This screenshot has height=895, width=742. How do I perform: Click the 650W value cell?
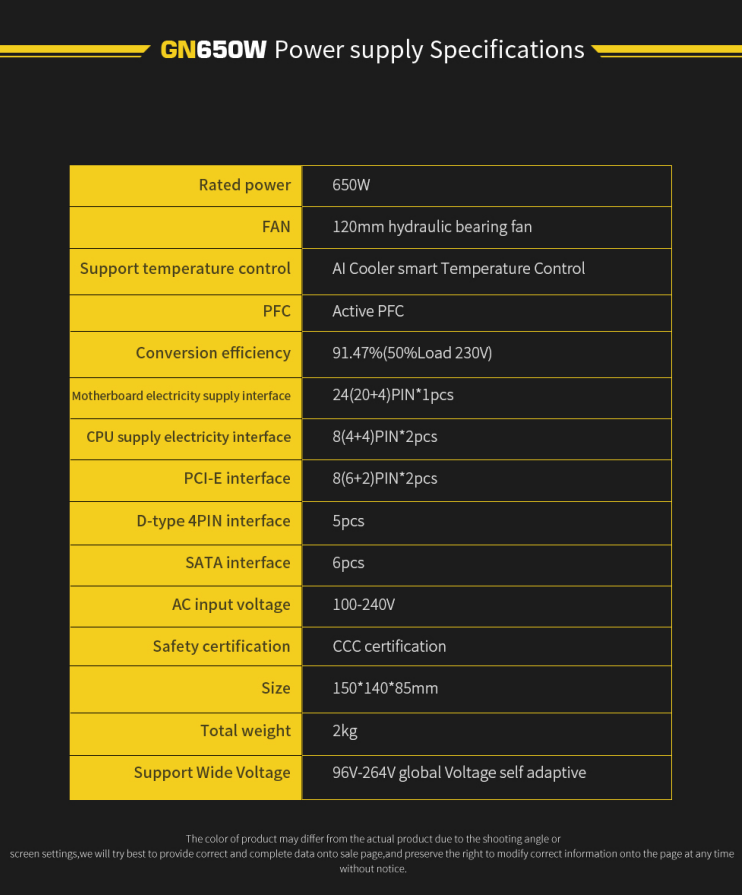[487, 186]
